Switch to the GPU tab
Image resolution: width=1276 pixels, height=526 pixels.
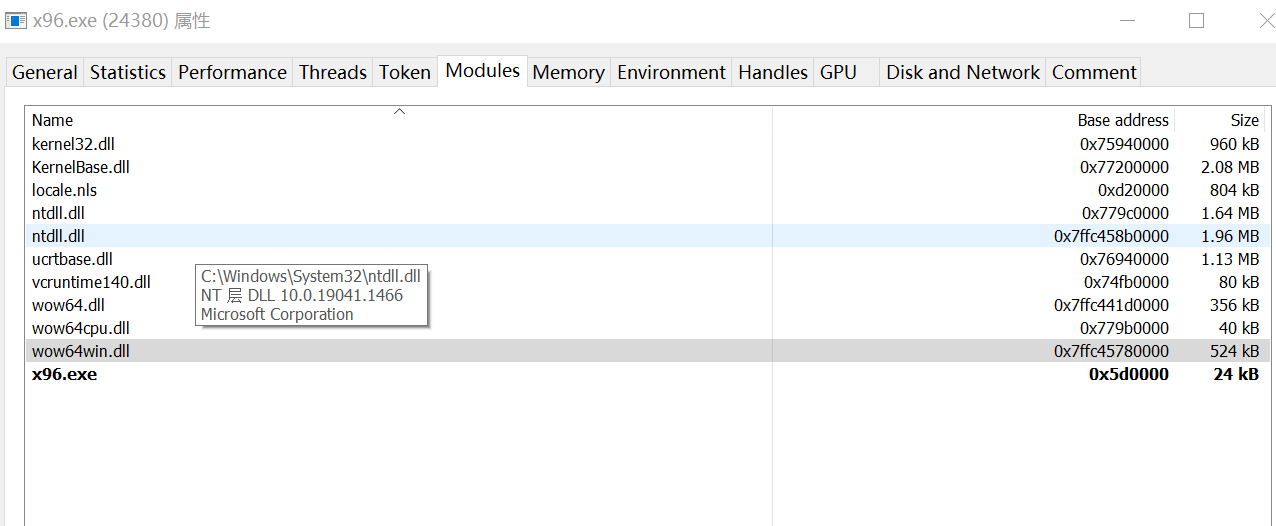pos(838,72)
